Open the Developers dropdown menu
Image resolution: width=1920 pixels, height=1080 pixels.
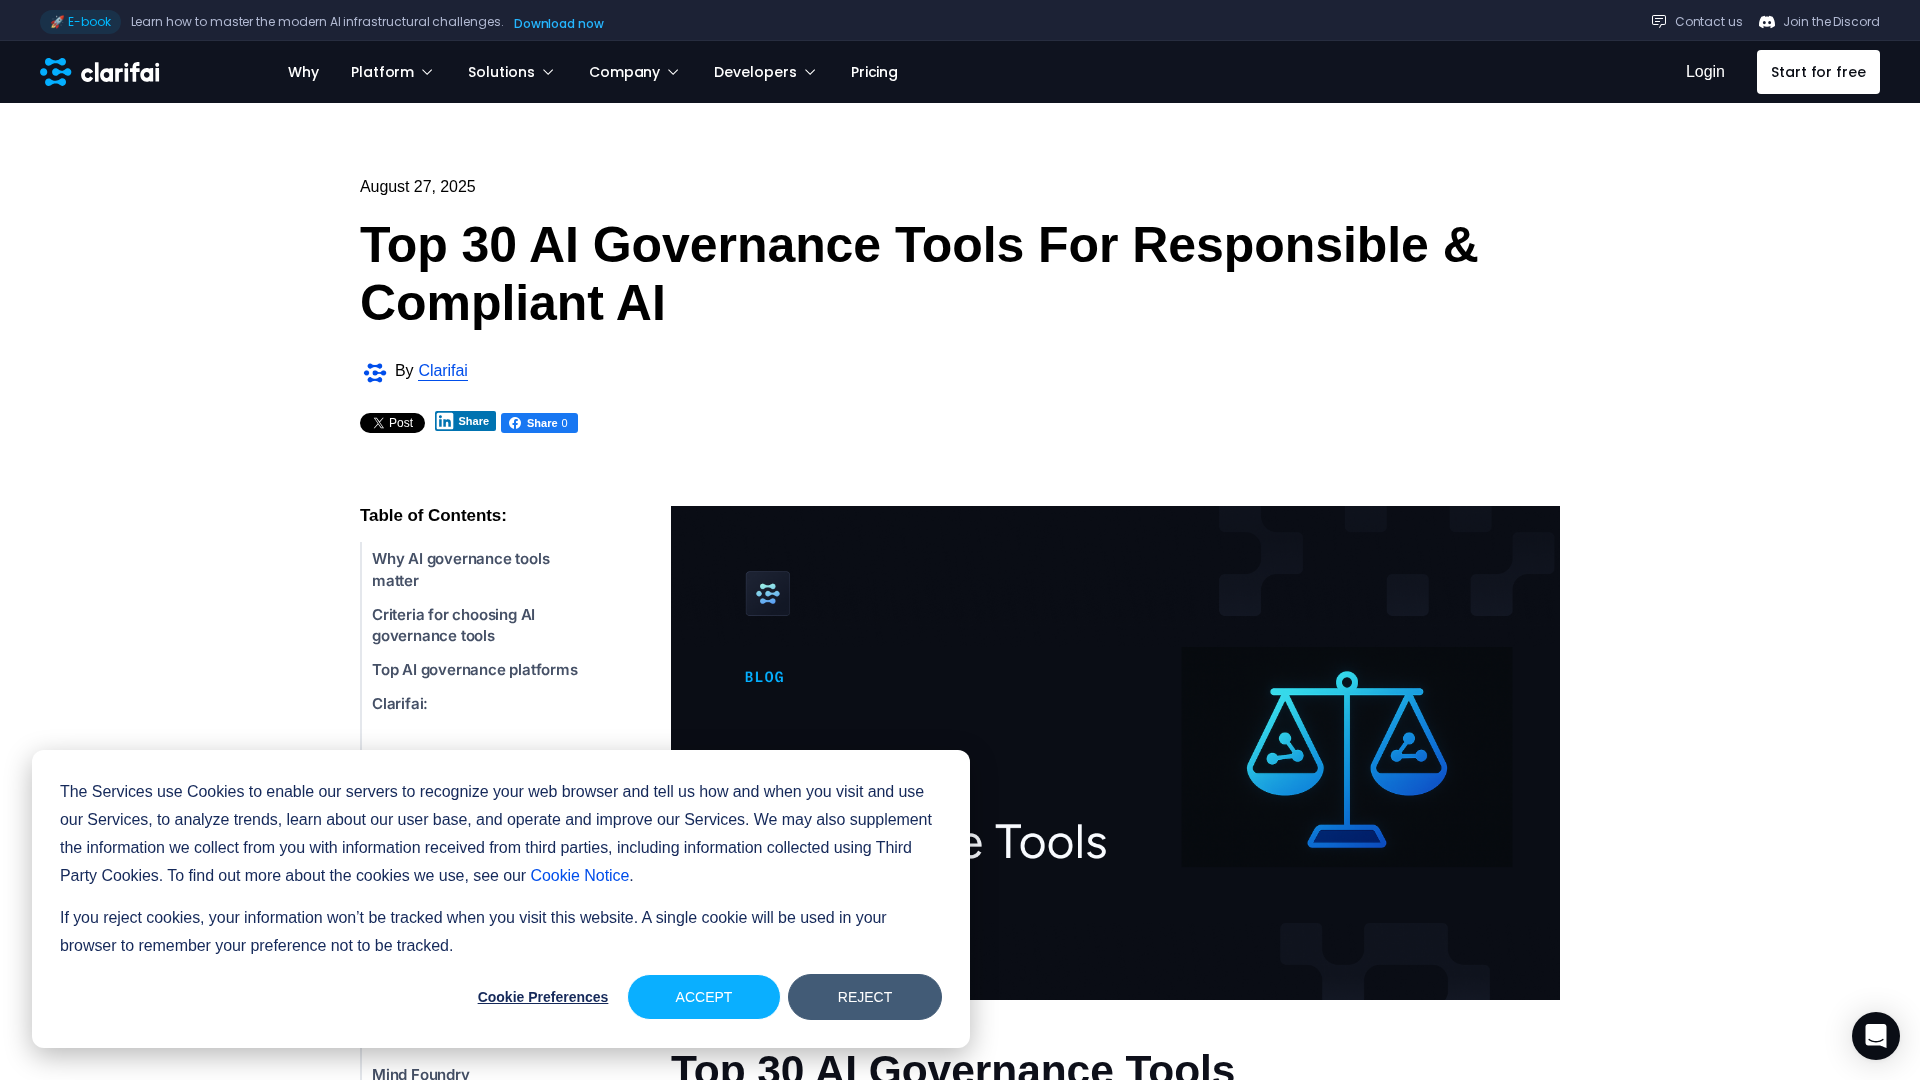point(765,72)
